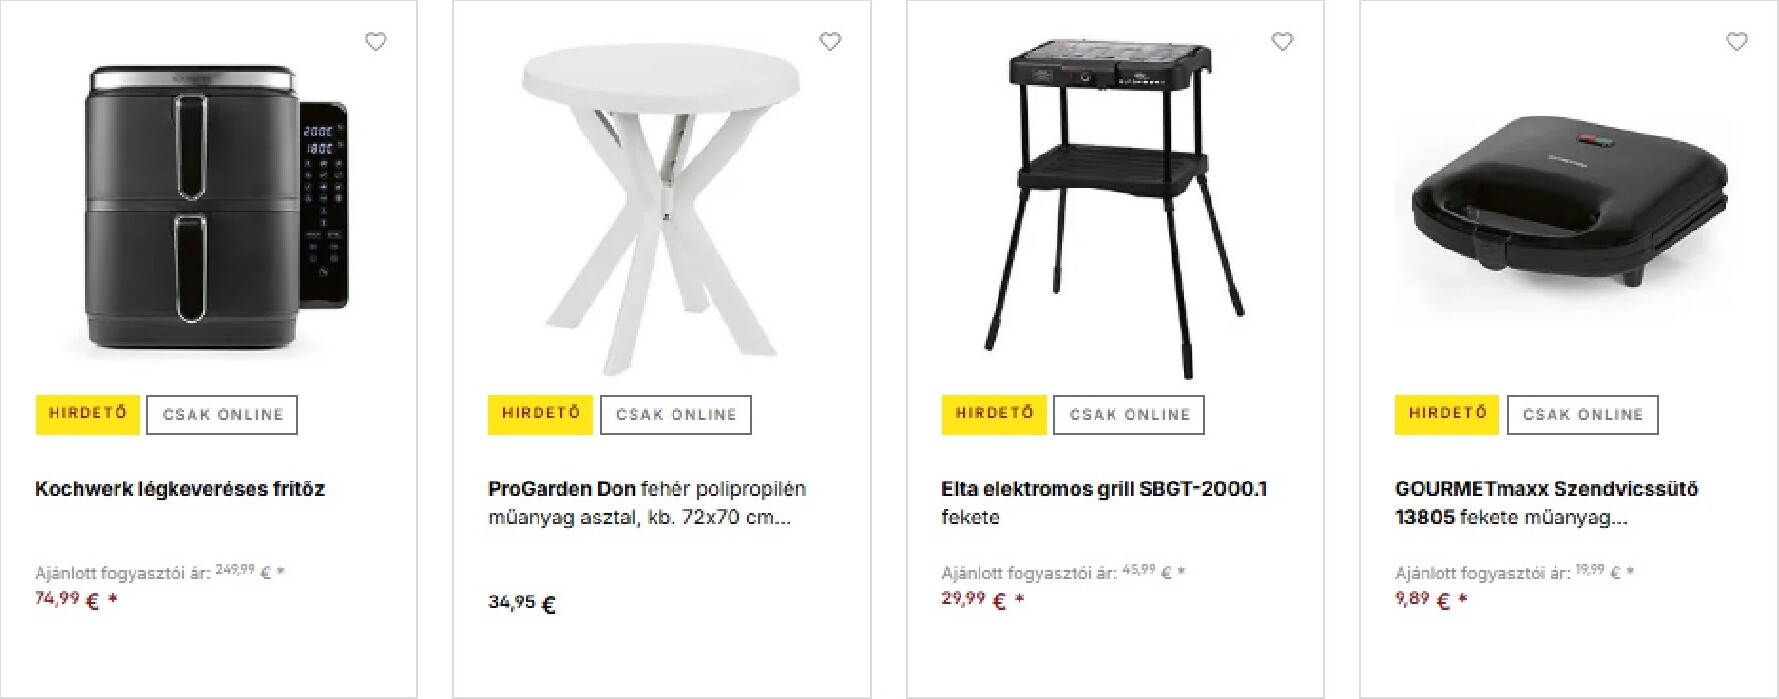The width and height of the screenshot is (1779, 699).
Task: Click heart icon on Elta grill card
Action: coord(1282,42)
